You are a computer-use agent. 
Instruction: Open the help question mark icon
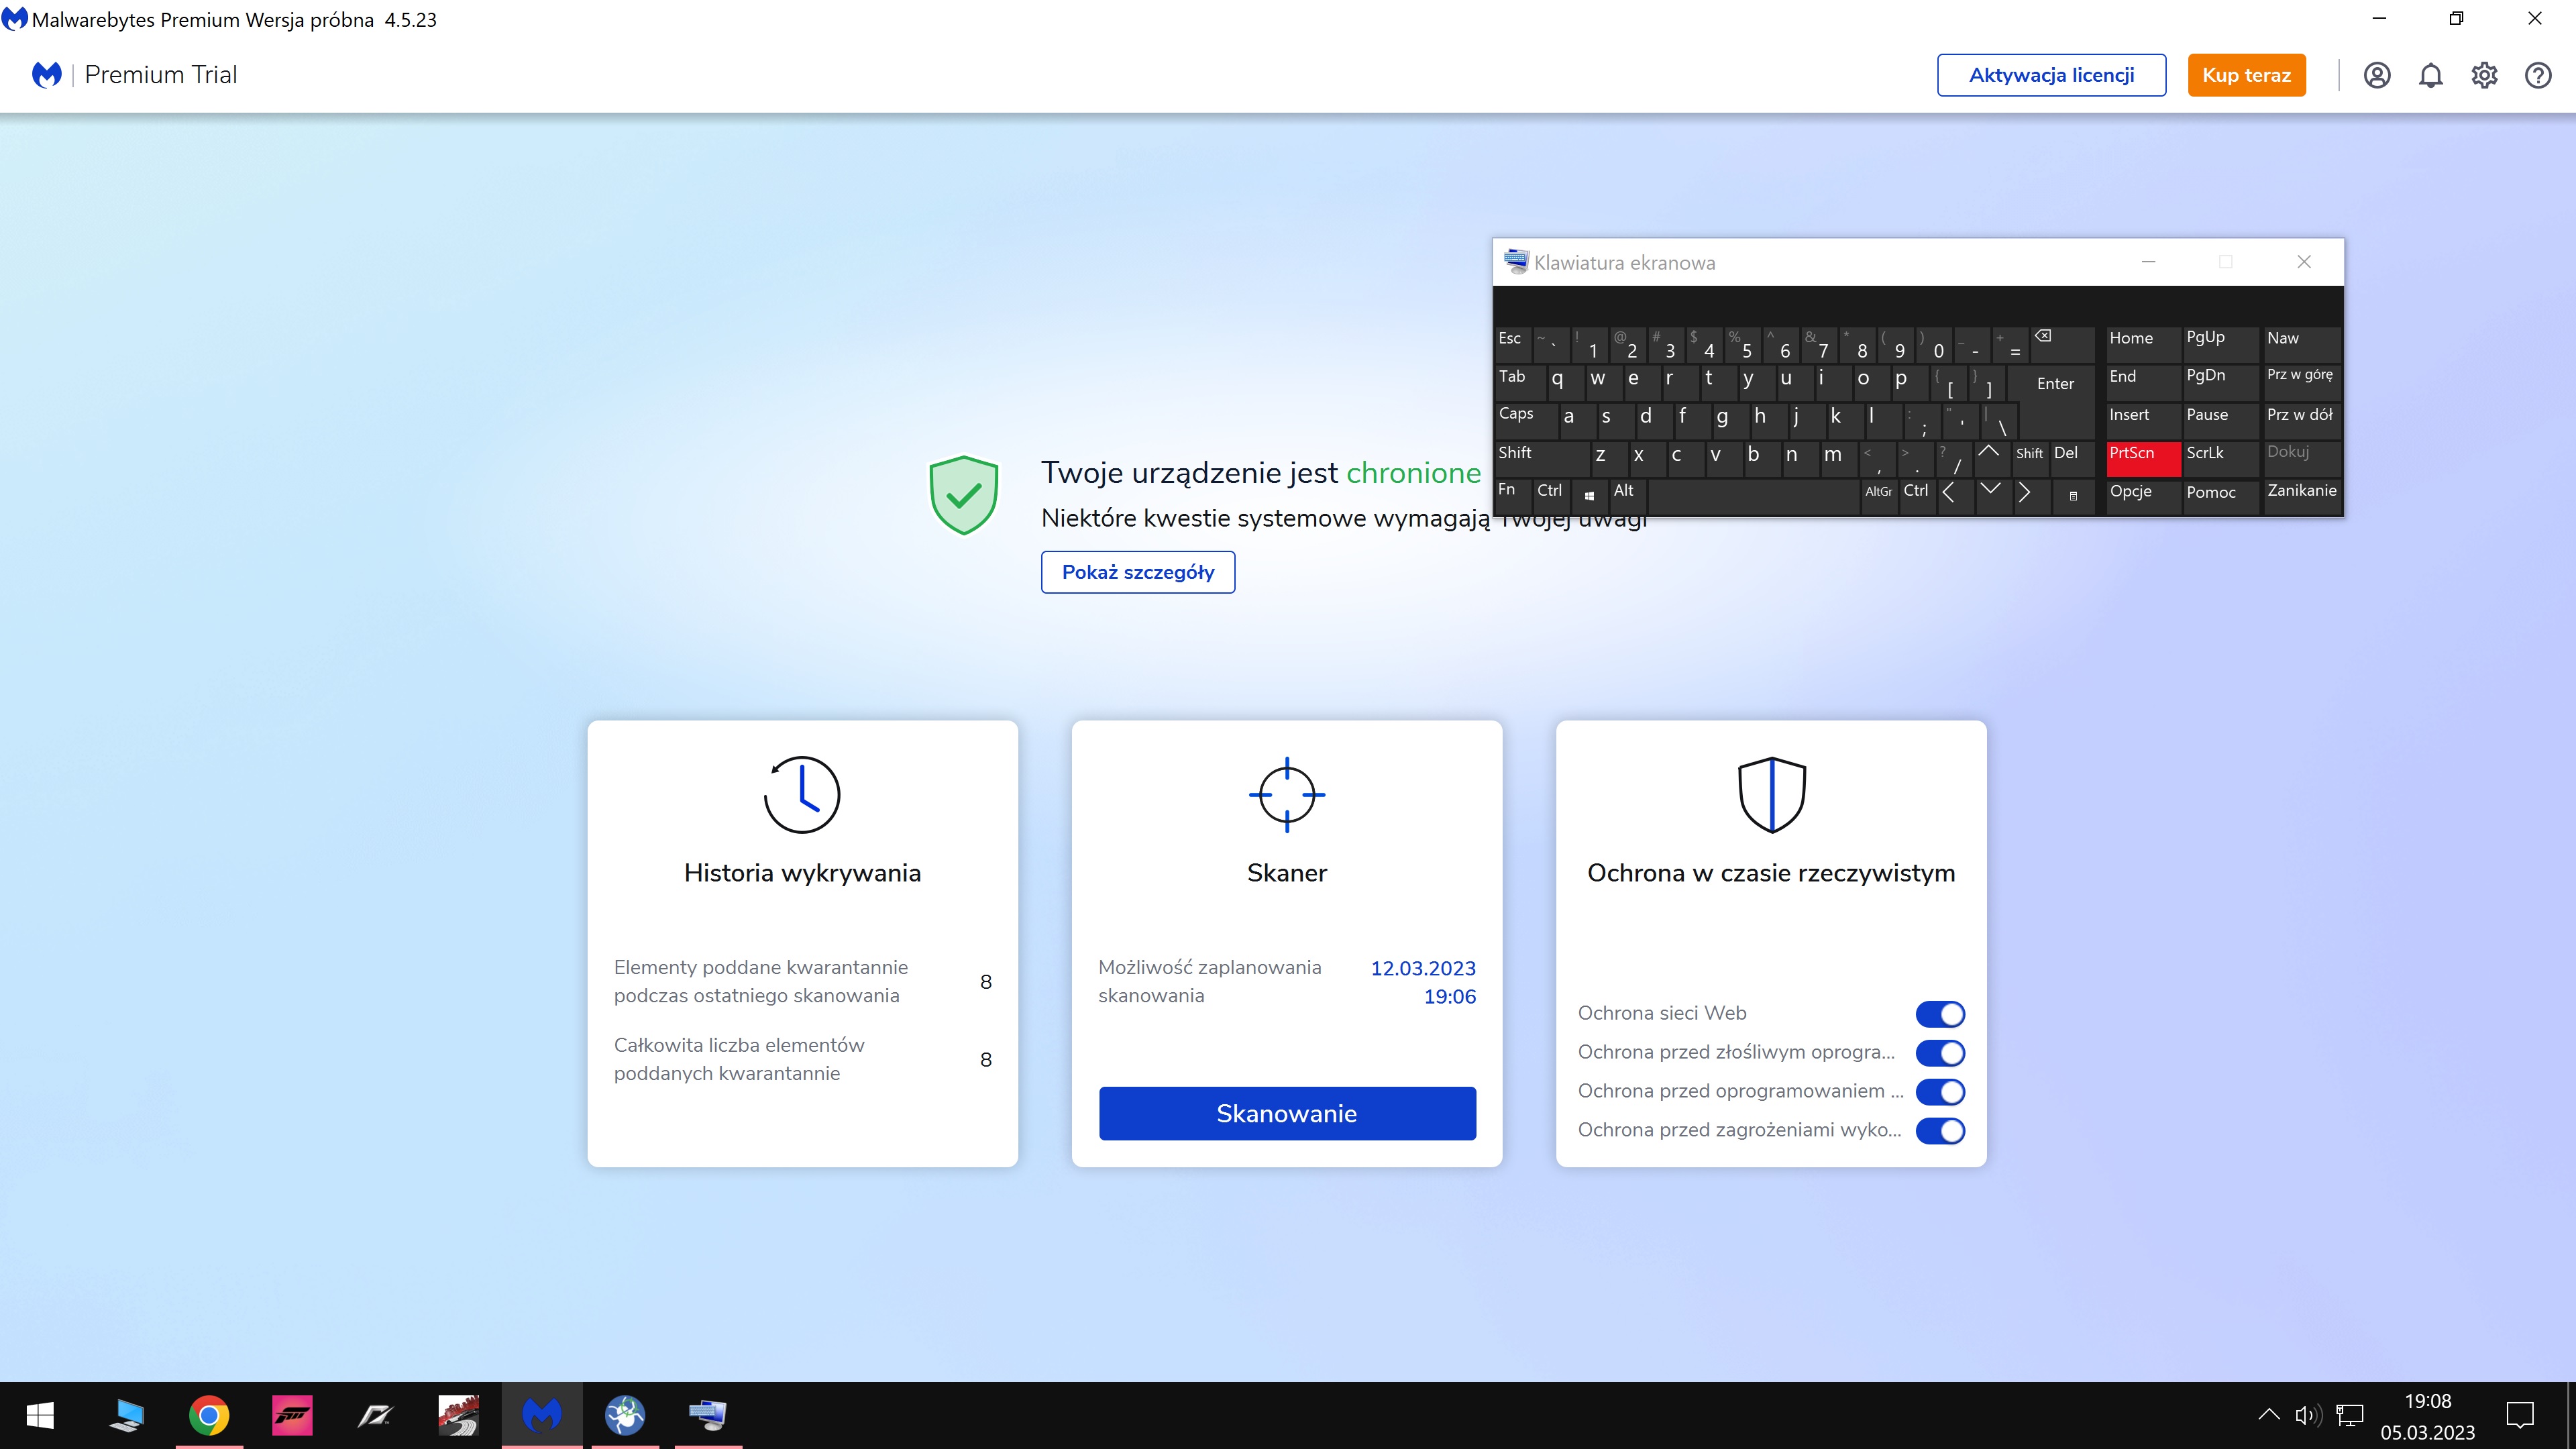[x=2539, y=75]
